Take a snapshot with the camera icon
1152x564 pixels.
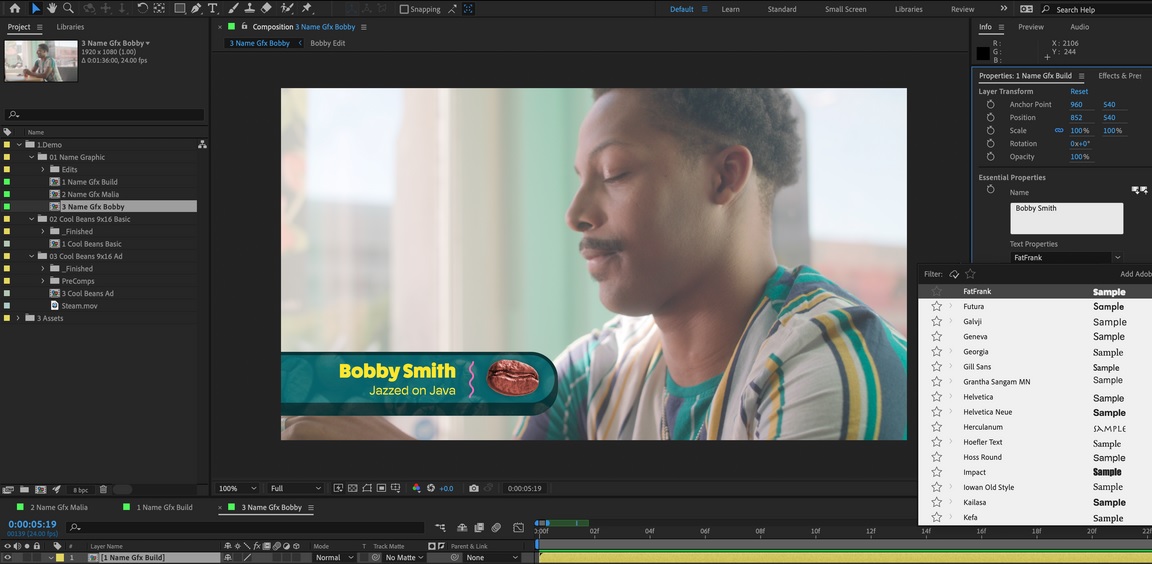tap(474, 488)
